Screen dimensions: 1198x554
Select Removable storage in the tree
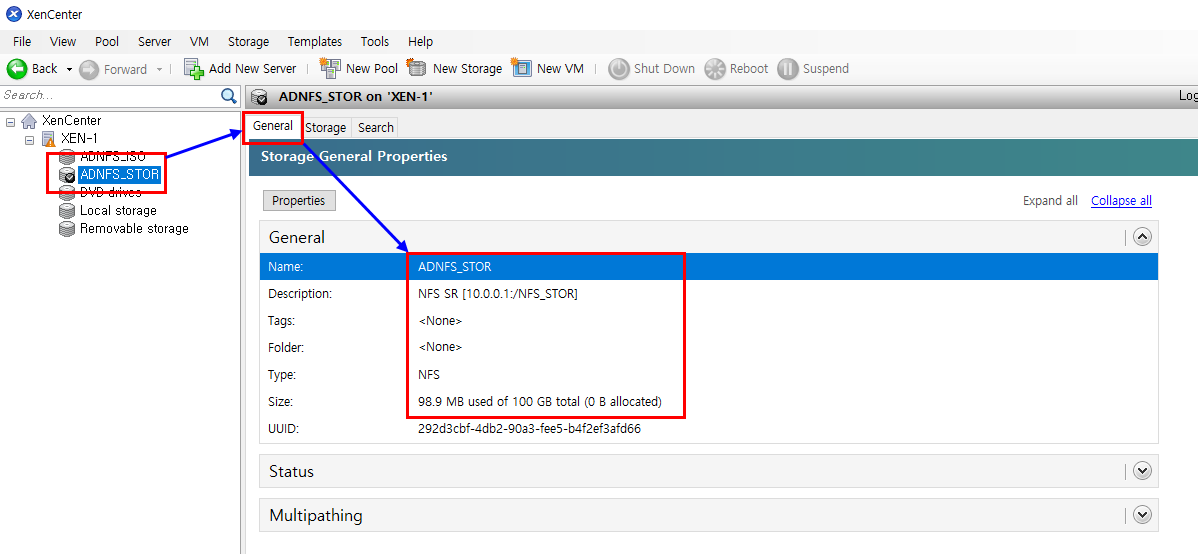pyautogui.click(x=134, y=228)
